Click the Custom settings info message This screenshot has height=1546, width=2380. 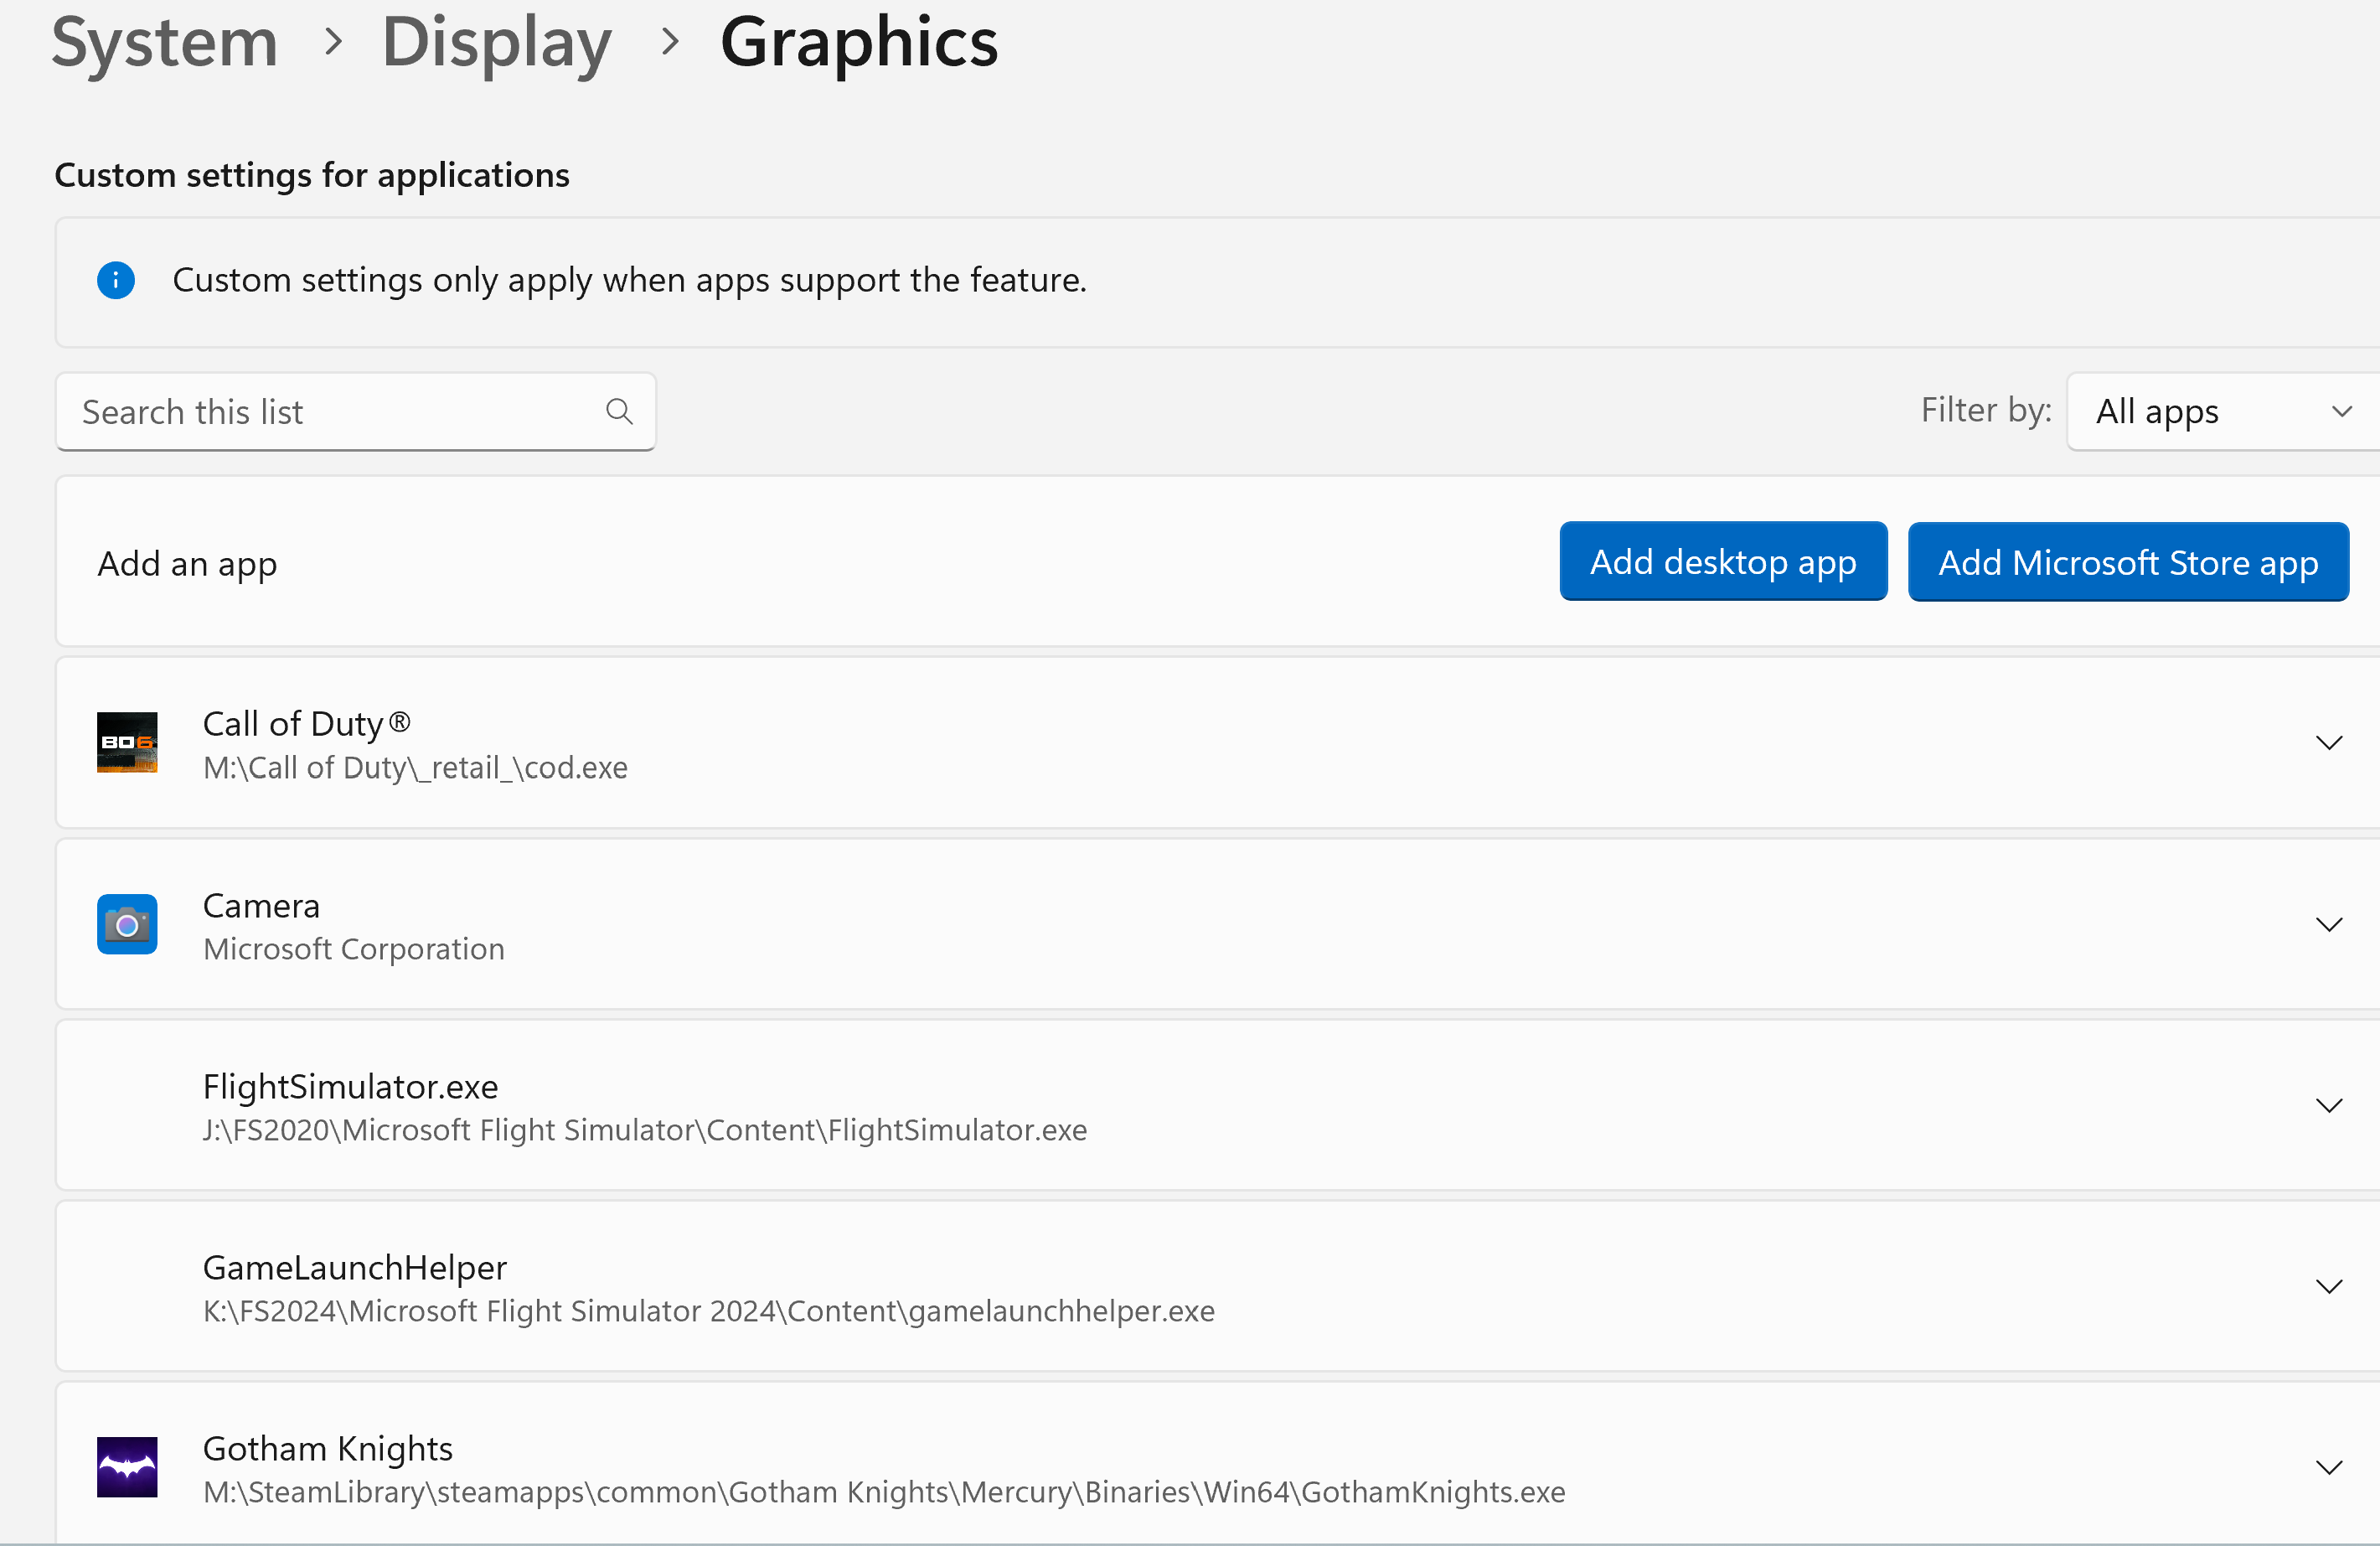tap(630, 280)
